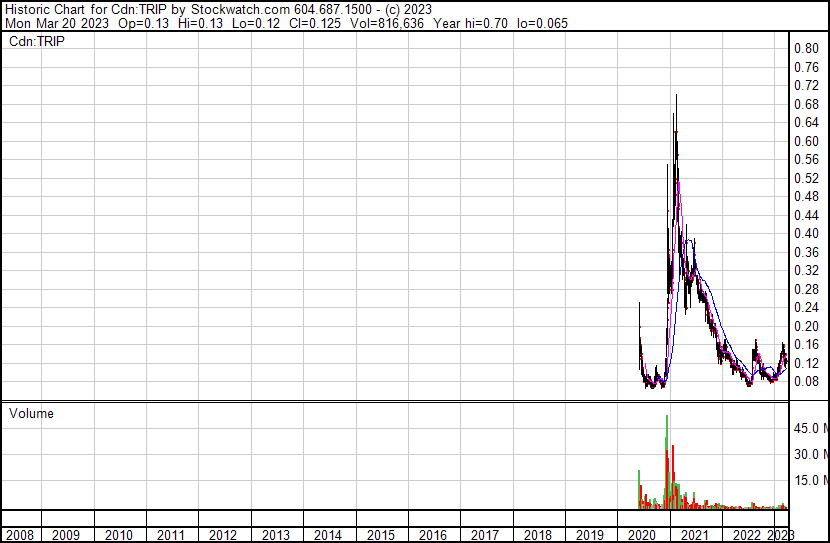Click the 0.08 price axis label
830x543 pixels.
coord(806,382)
